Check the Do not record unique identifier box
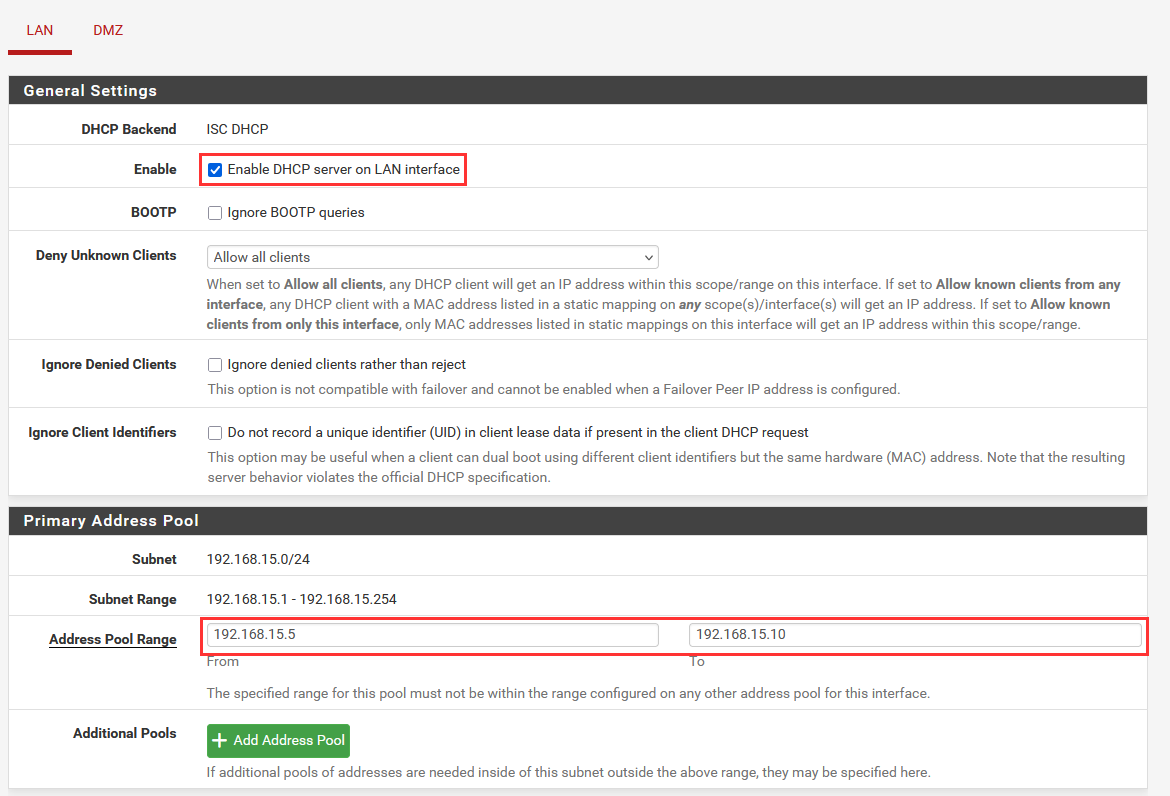 tap(215, 433)
